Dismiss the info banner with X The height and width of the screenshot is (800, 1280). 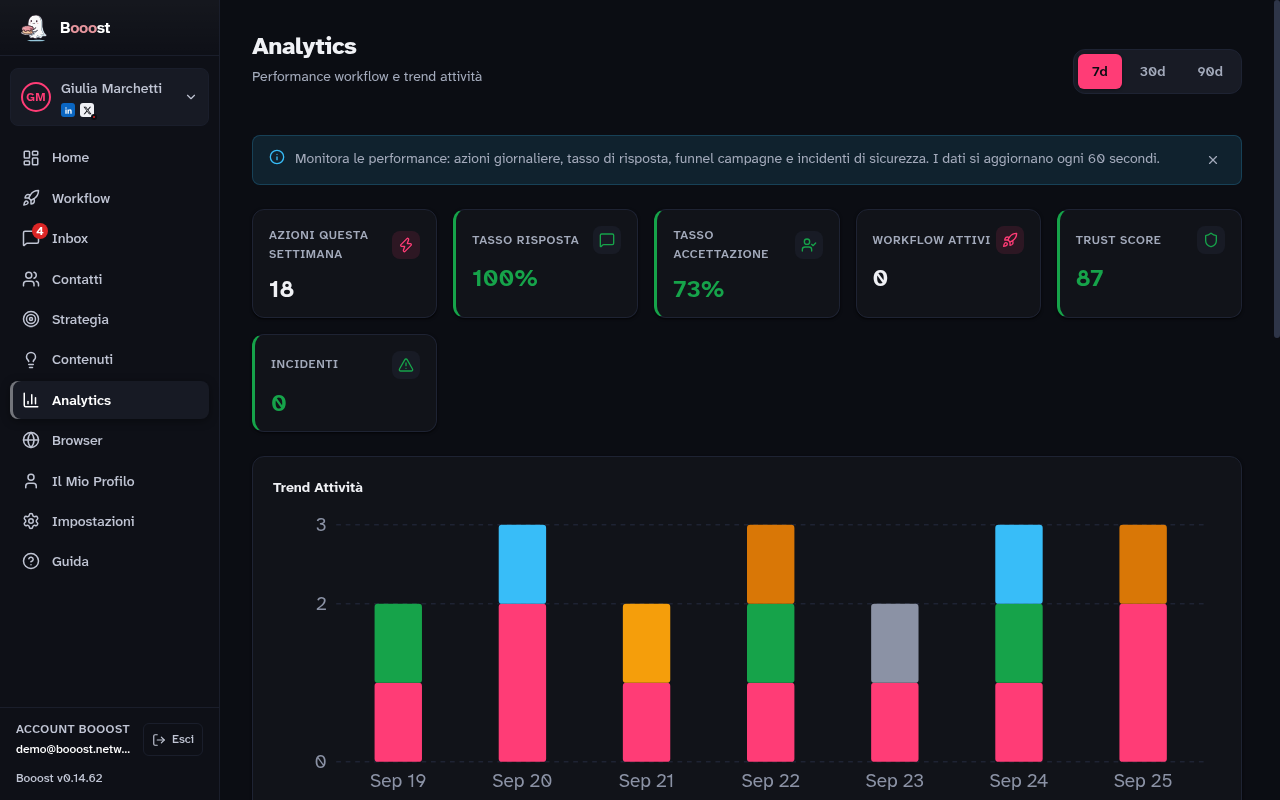(1213, 160)
